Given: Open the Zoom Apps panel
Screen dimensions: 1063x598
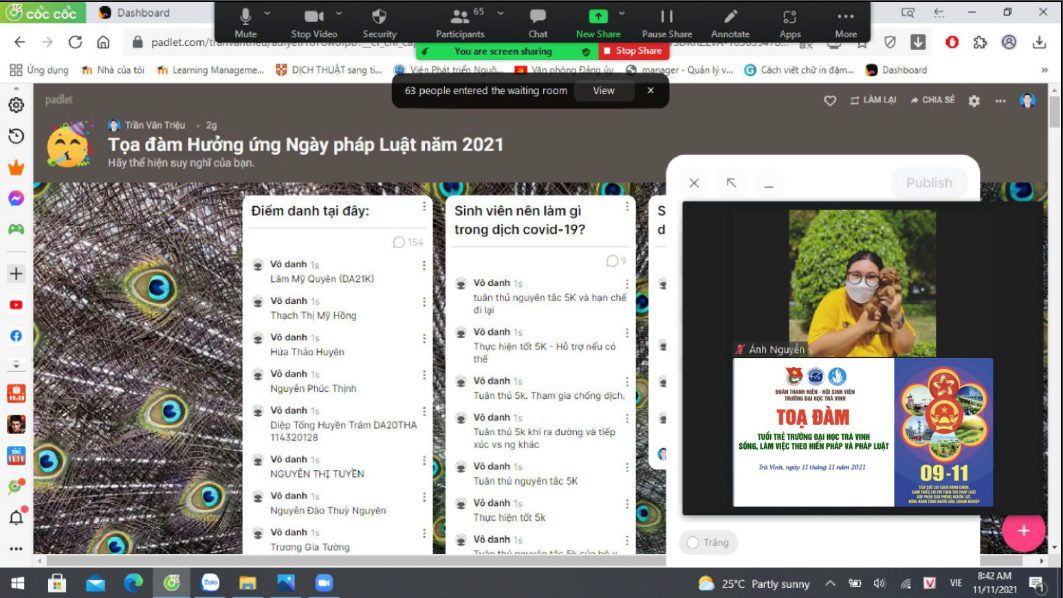Looking at the screenshot, I should (790, 21).
